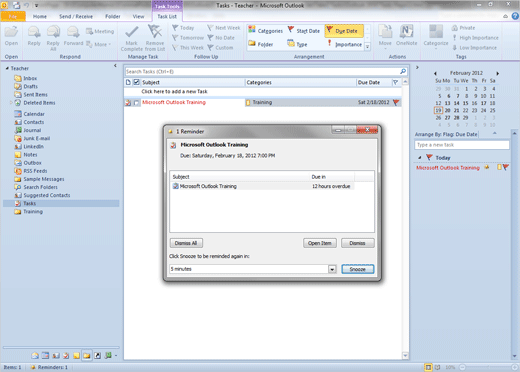This screenshot has width=520, height=372.
Task: Open the Send / Receive tab
Action: 76,16
